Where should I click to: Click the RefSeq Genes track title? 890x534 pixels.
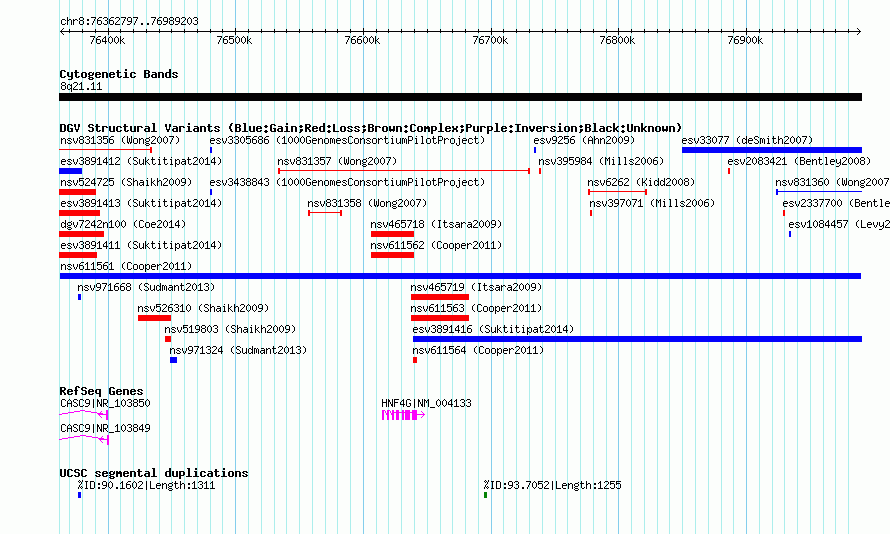pyautogui.click(x=101, y=391)
